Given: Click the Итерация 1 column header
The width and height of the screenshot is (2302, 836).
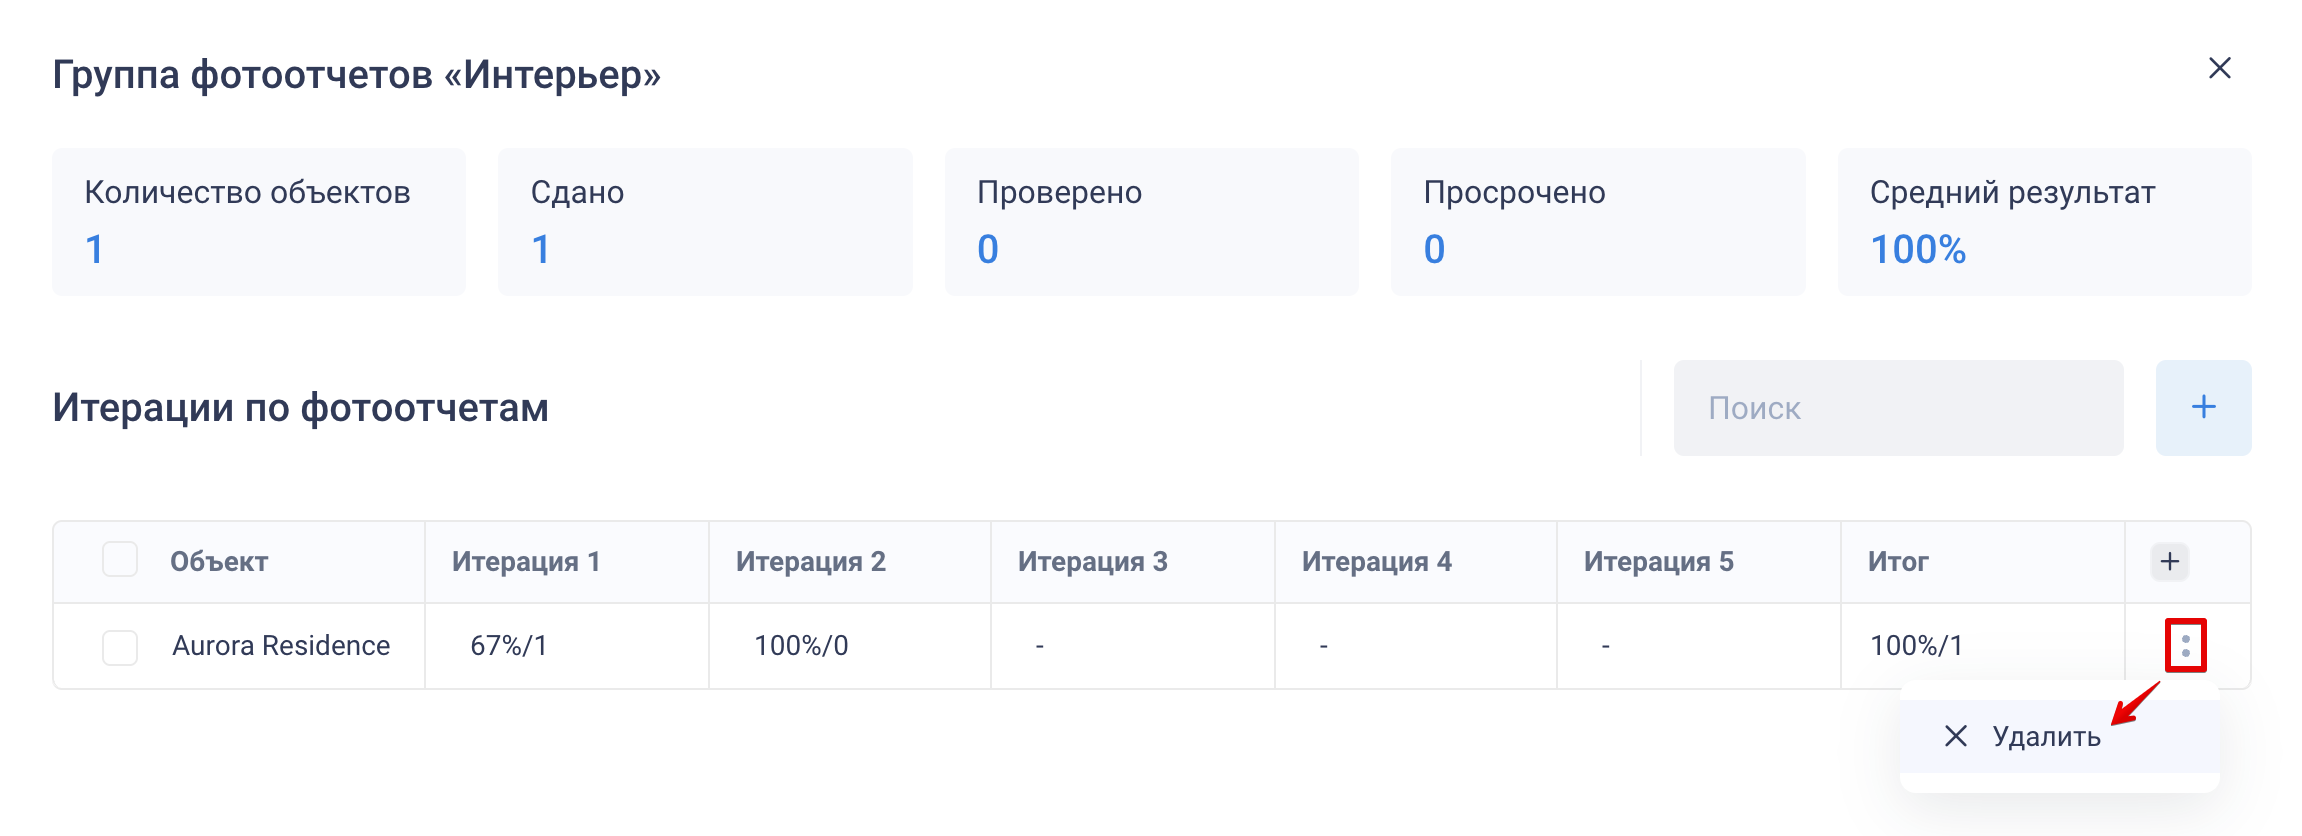Looking at the screenshot, I should pos(525,561).
